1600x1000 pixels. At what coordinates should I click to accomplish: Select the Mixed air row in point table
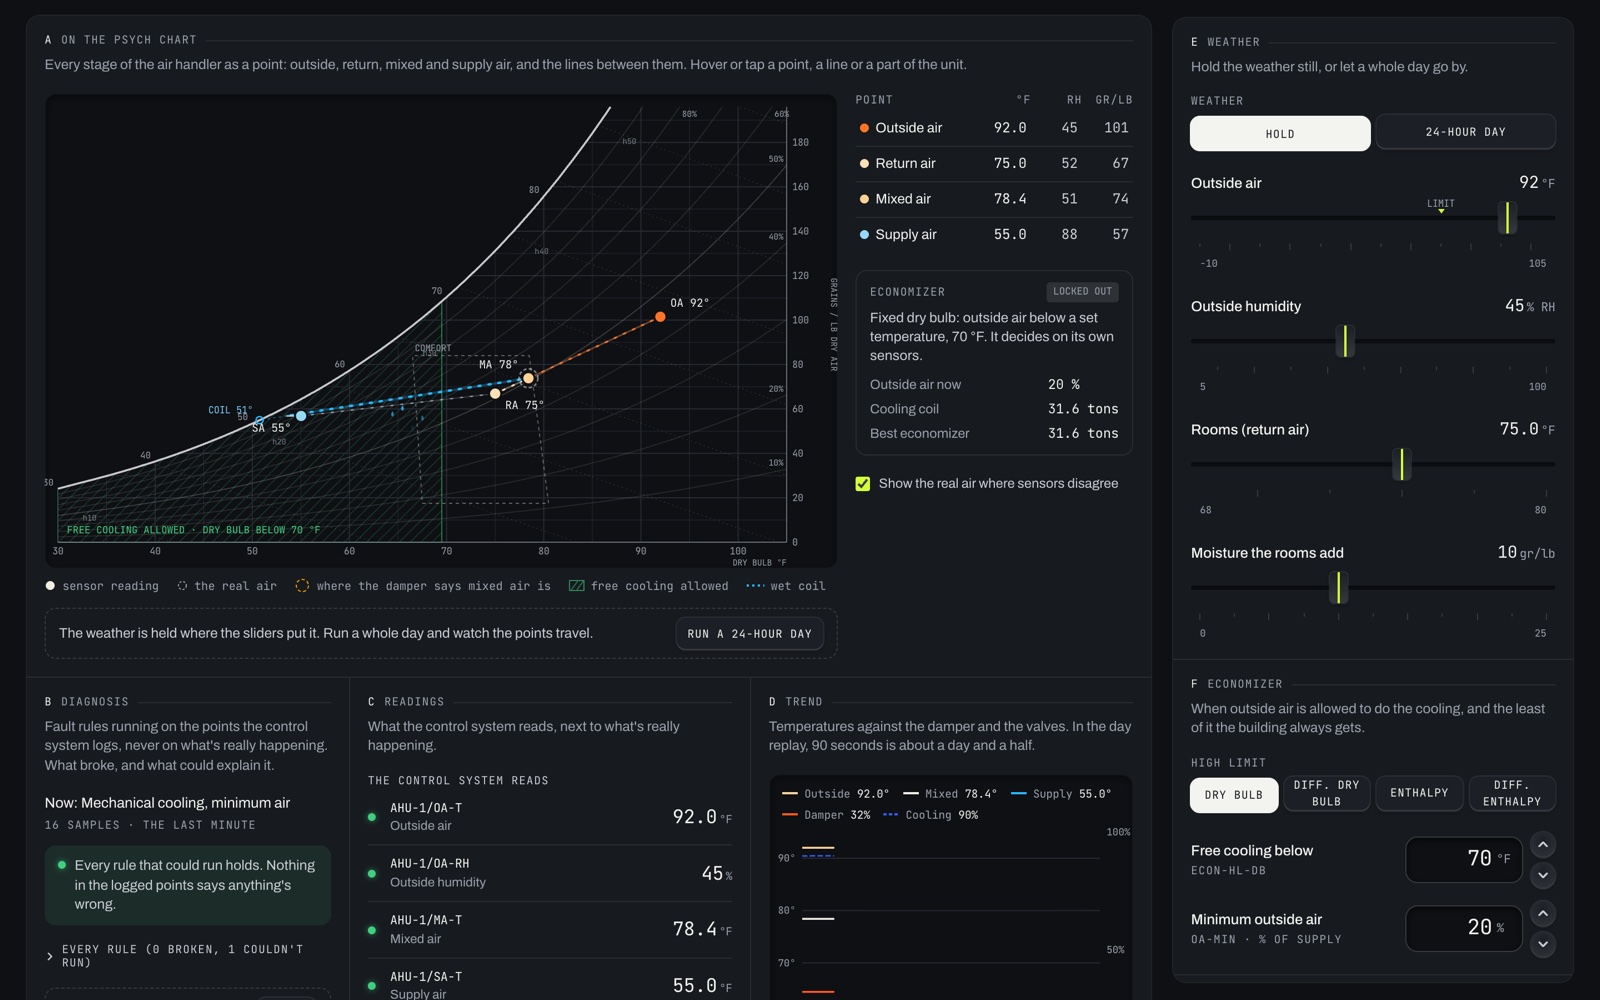tap(994, 199)
